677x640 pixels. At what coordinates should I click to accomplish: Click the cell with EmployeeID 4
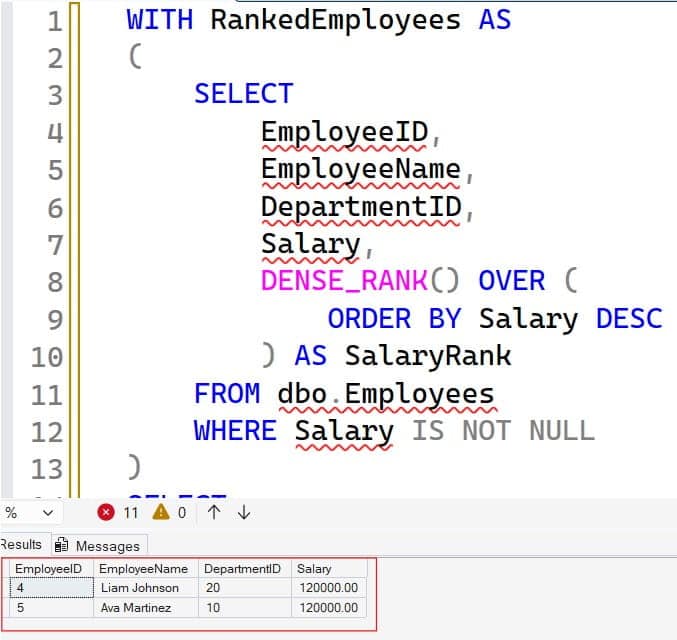coord(51,588)
